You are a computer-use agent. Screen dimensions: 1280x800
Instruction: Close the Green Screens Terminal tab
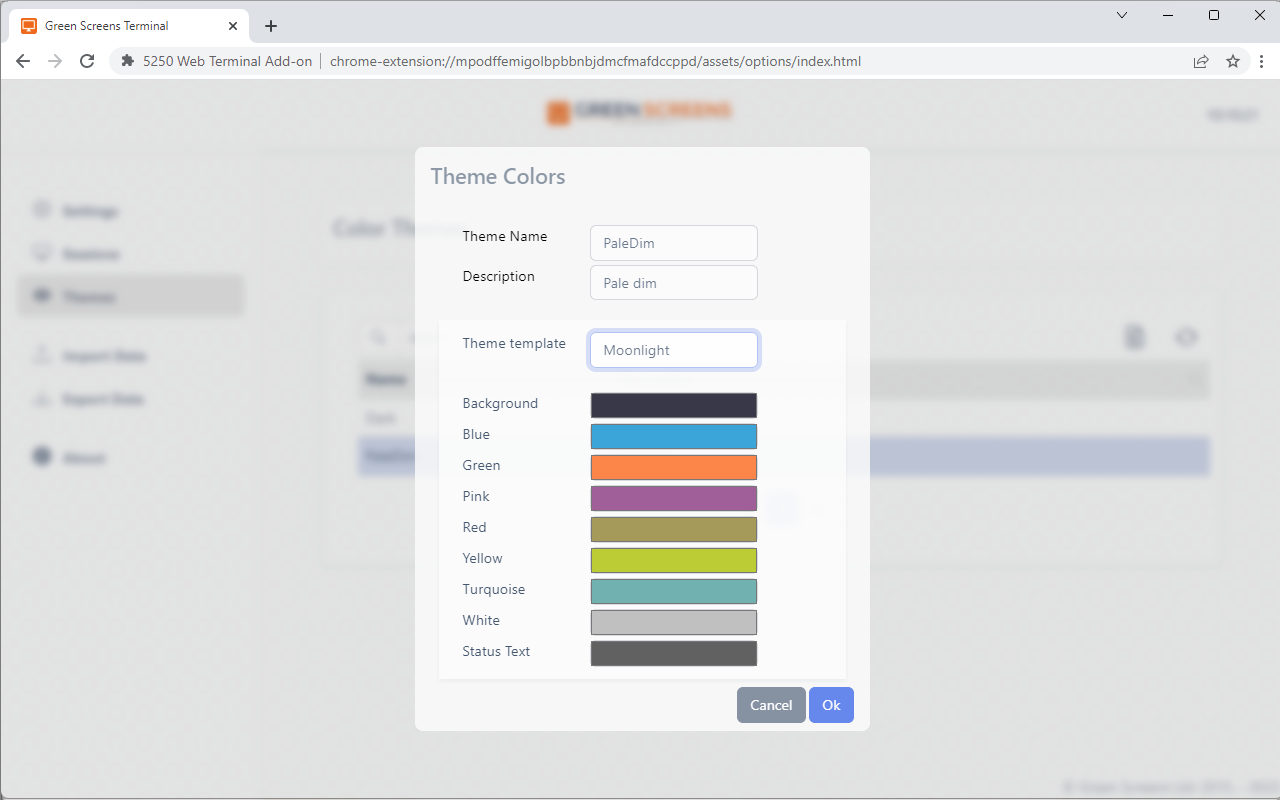point(233,26)
